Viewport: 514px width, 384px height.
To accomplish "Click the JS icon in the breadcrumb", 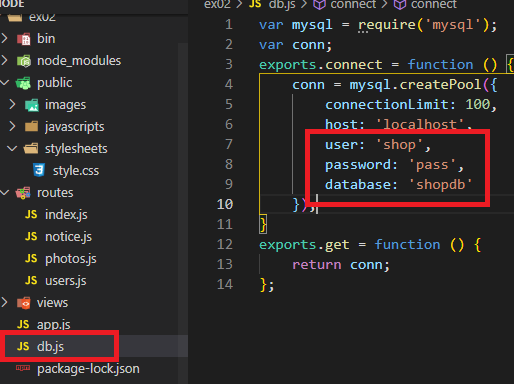I will [x=255, y=4].
